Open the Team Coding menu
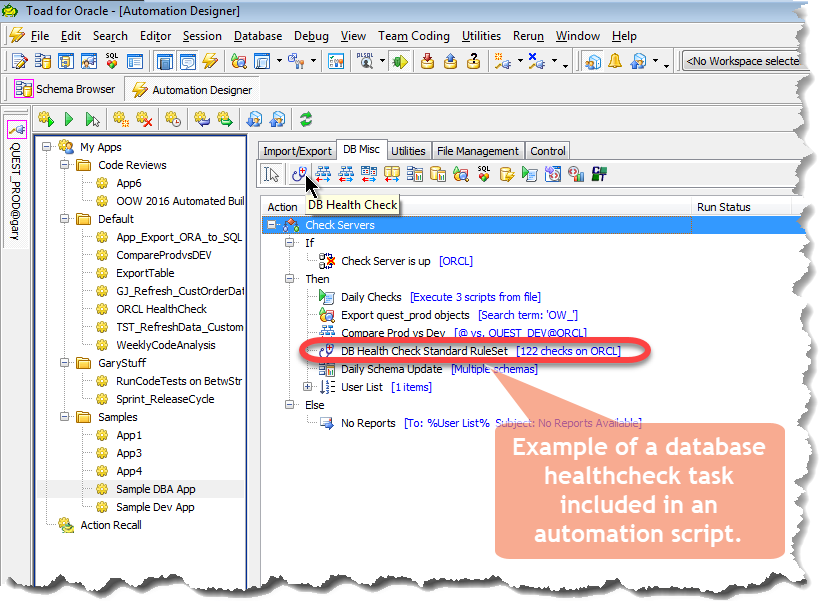This screenshot has height=601, width=820. (414, 36)
